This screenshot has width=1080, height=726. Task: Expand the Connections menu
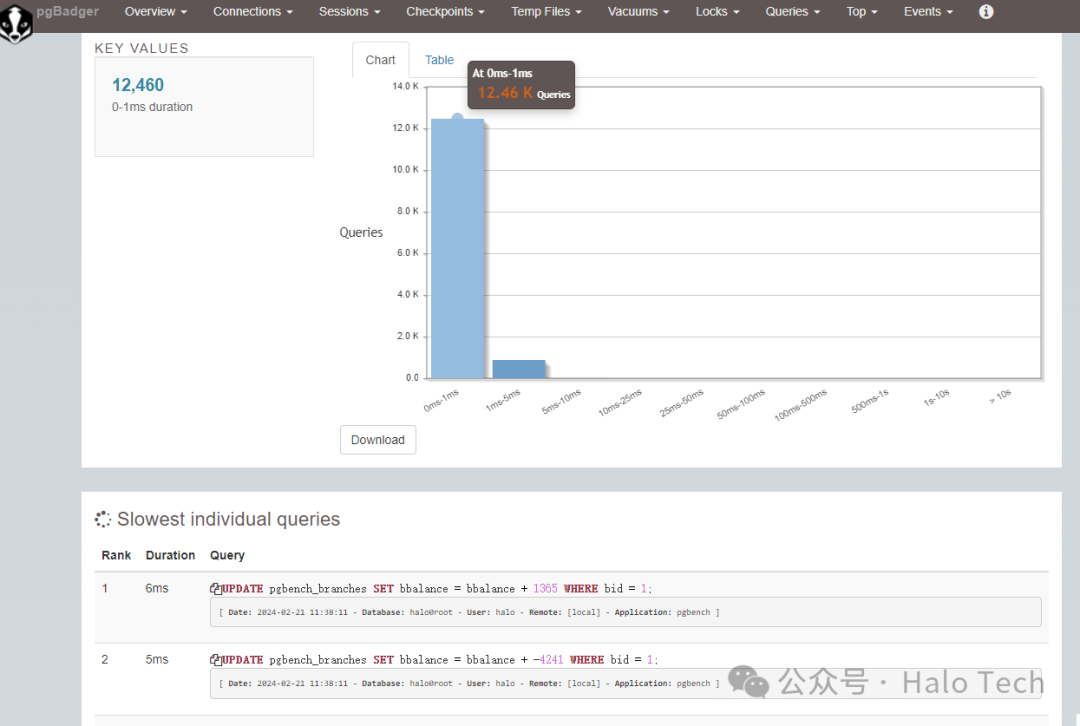point(253,12)
